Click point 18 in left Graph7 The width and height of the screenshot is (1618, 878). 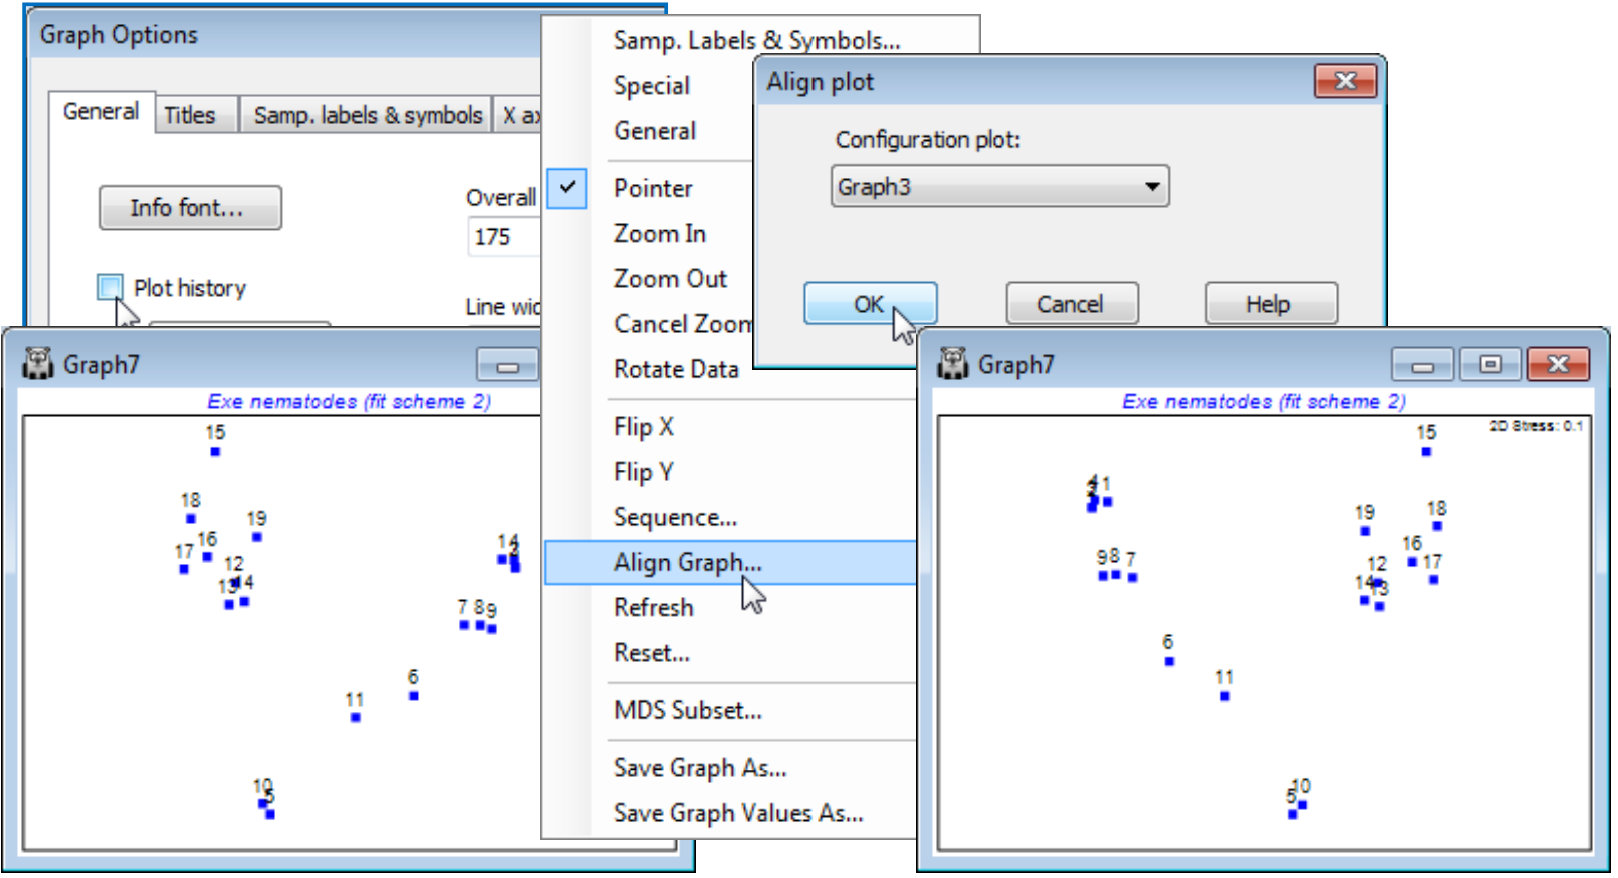[x=191, y=519]
